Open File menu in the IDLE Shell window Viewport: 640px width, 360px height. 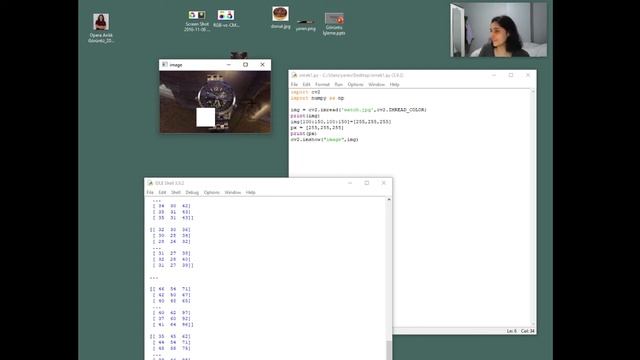pyautogui.click(x=150, y=192)
